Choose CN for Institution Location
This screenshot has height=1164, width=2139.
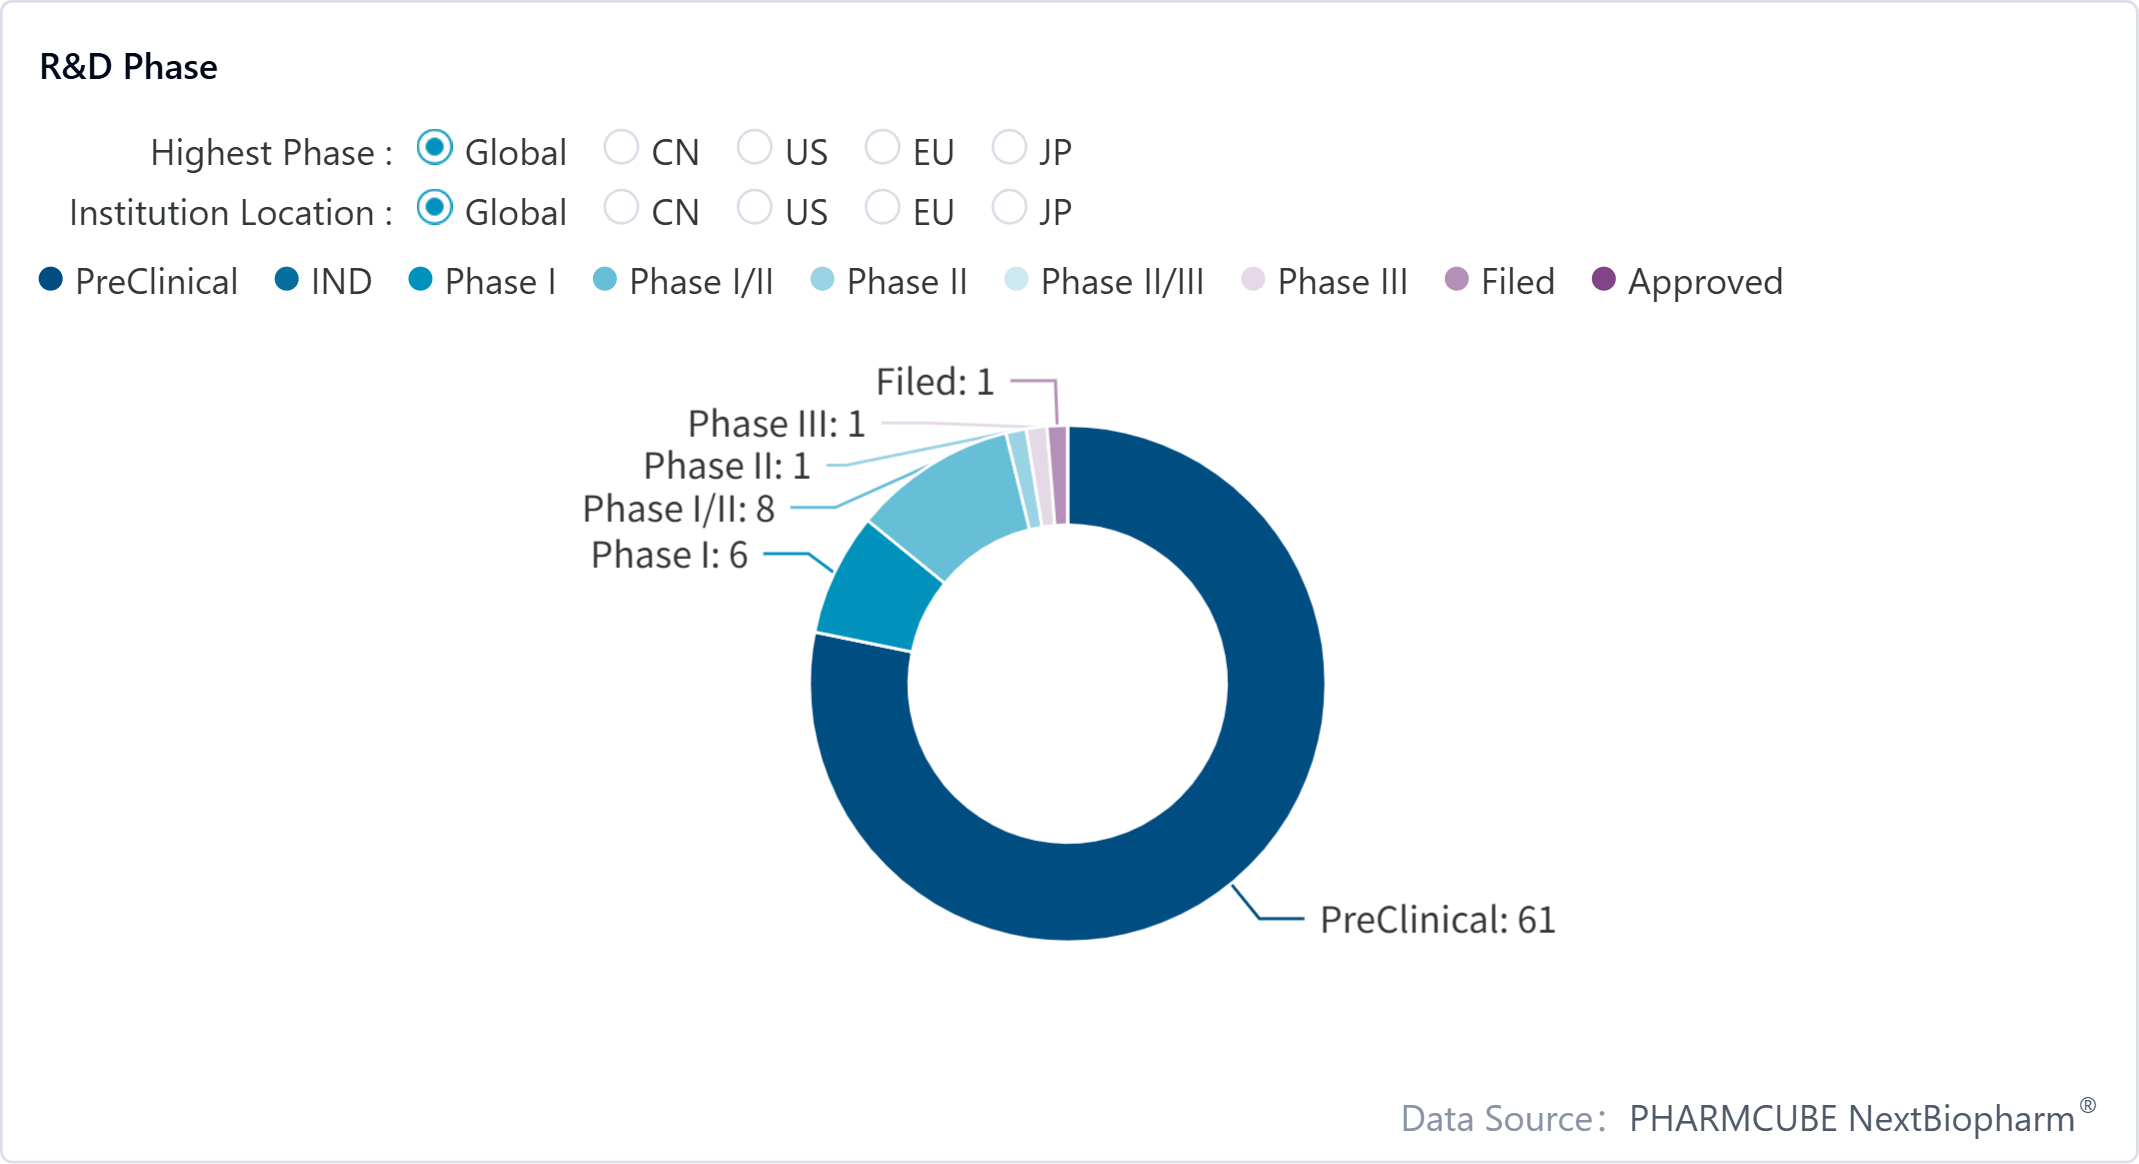[621, 208]
